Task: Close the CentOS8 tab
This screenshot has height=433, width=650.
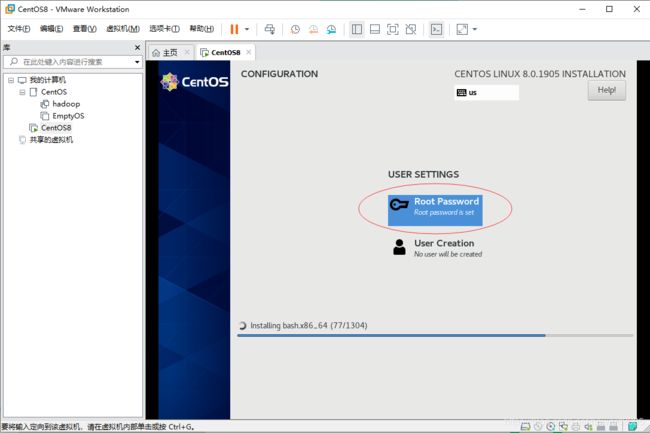Action: coord(249,52)
